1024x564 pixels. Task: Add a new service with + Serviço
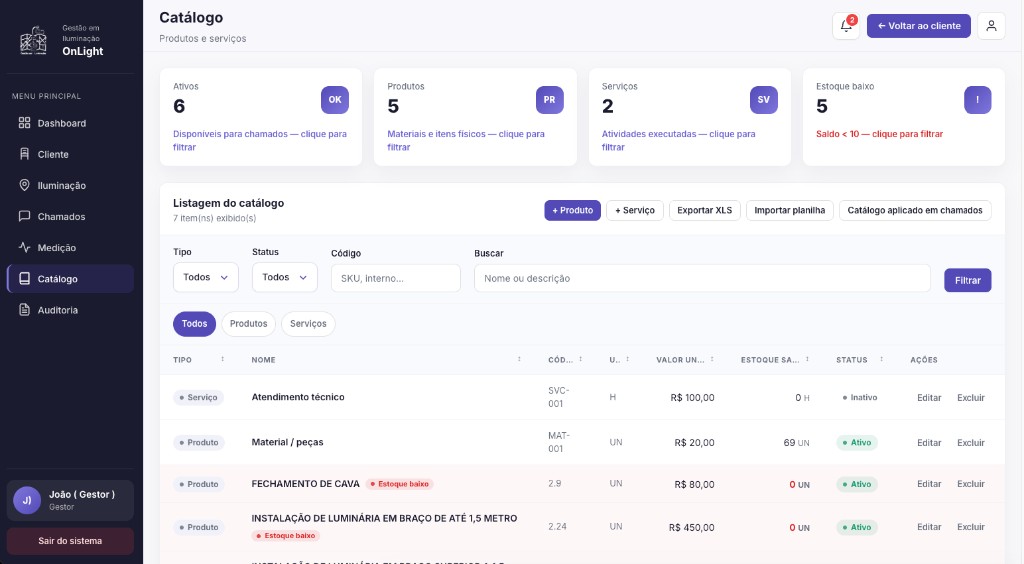click(635, 210)
